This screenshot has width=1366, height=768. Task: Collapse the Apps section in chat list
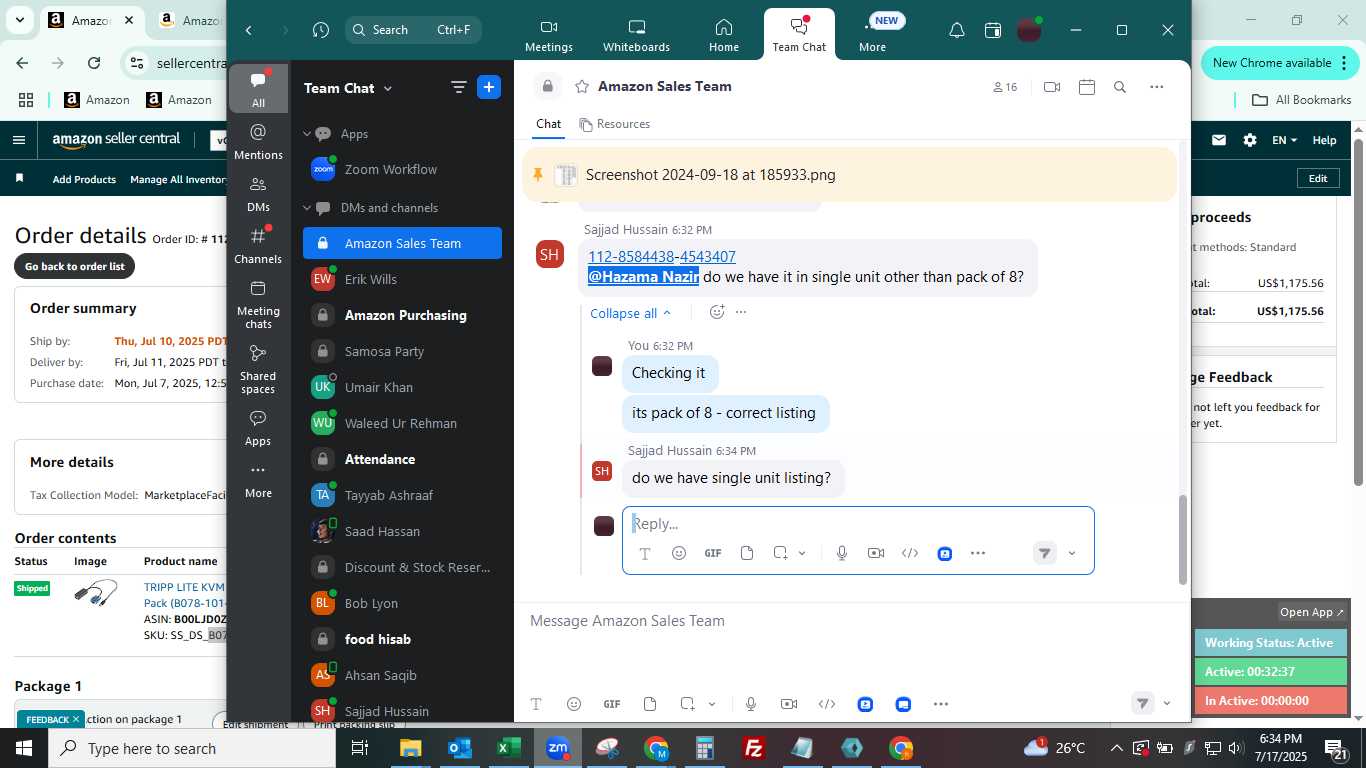[308, 133]
